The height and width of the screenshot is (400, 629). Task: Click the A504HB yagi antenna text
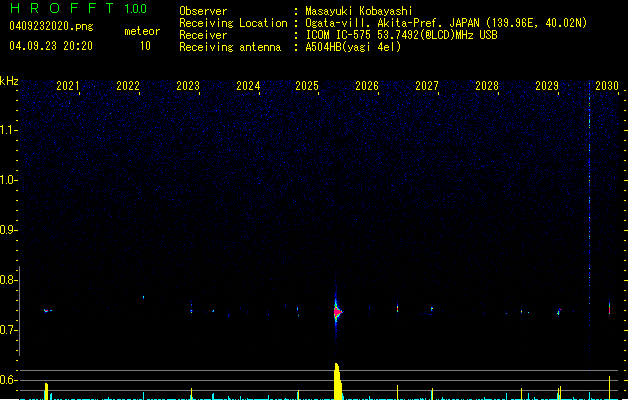click(x=353, y=47)
